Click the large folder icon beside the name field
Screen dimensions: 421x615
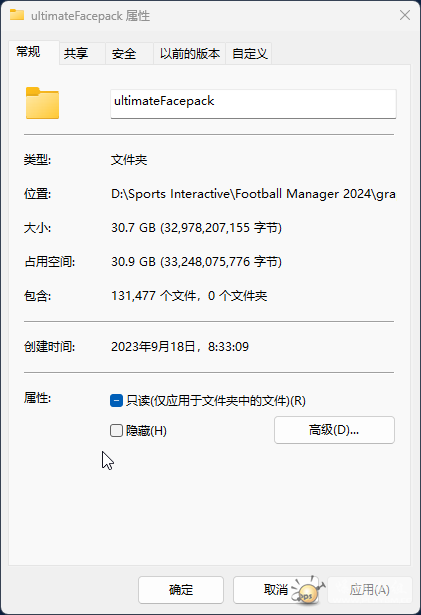click(x=42, y=103)
